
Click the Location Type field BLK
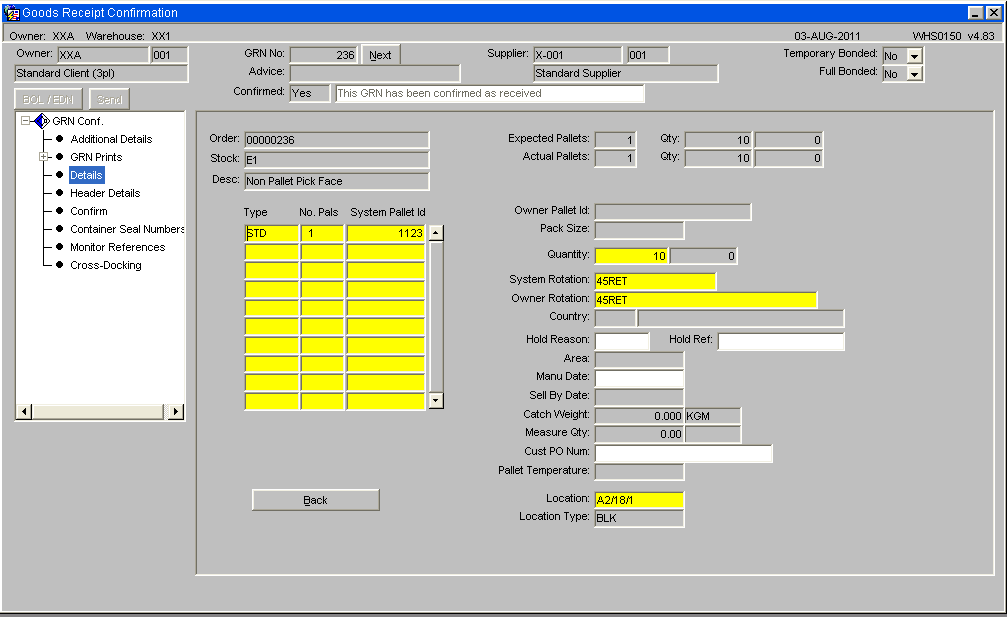pos(639,518)
